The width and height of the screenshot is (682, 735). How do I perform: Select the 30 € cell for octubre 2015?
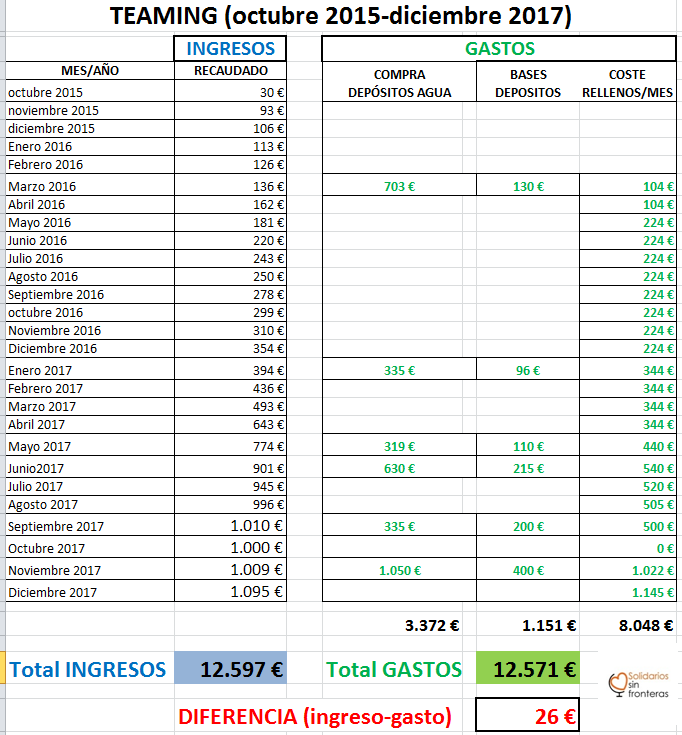pos(230,92)
